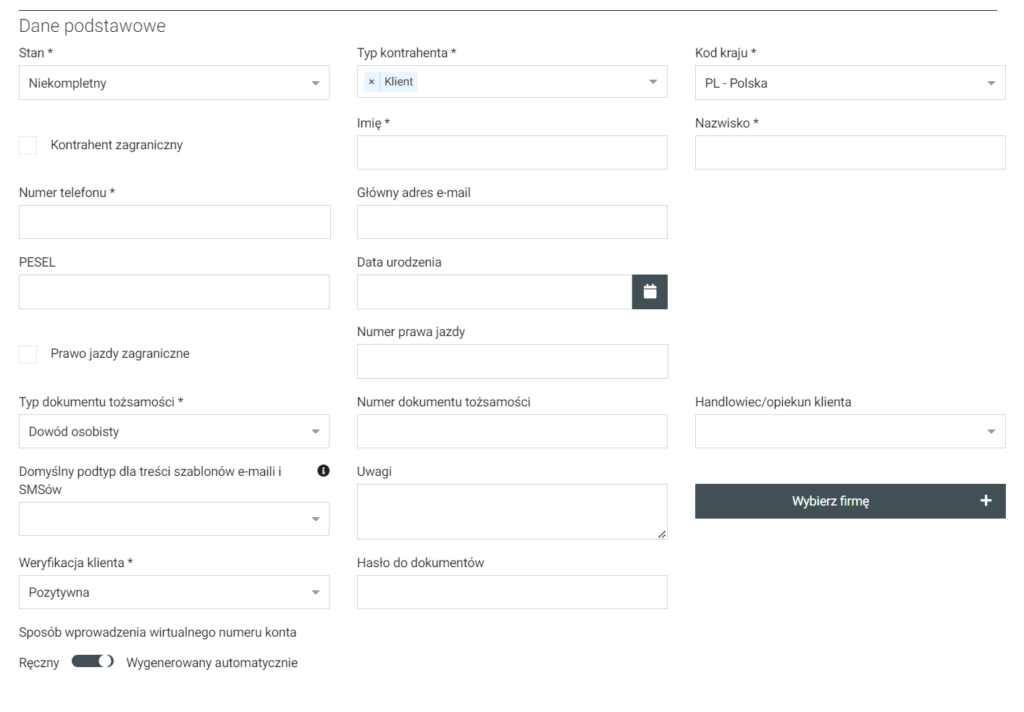Click inside the Uwagi text area

[x=512, y=512]
